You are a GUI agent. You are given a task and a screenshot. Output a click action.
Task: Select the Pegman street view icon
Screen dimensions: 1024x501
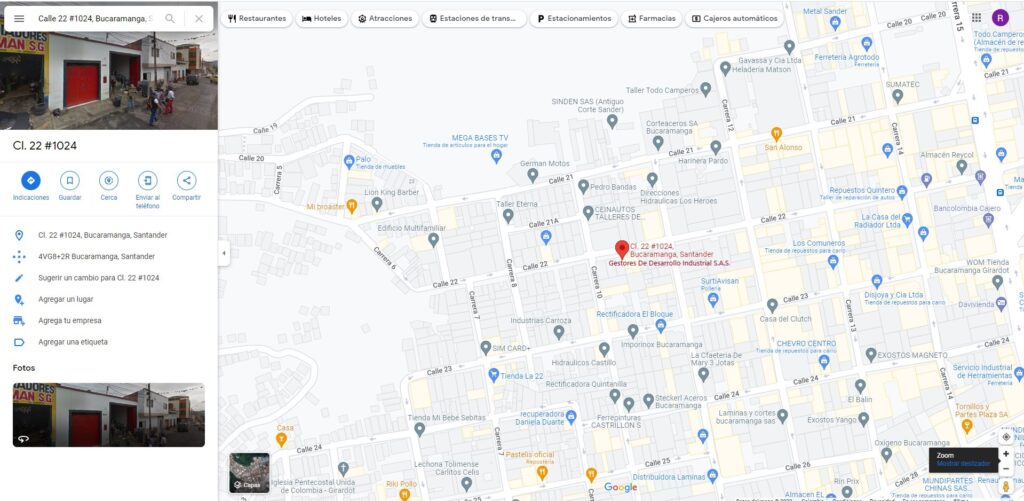[1006, 486]
